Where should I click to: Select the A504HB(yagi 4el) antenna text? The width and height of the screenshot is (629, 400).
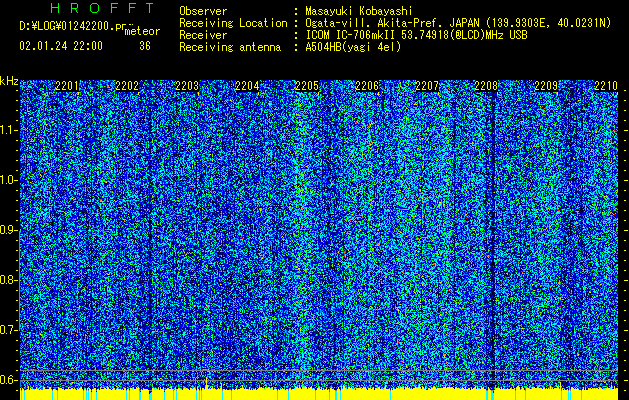click(x=353, y=47)
